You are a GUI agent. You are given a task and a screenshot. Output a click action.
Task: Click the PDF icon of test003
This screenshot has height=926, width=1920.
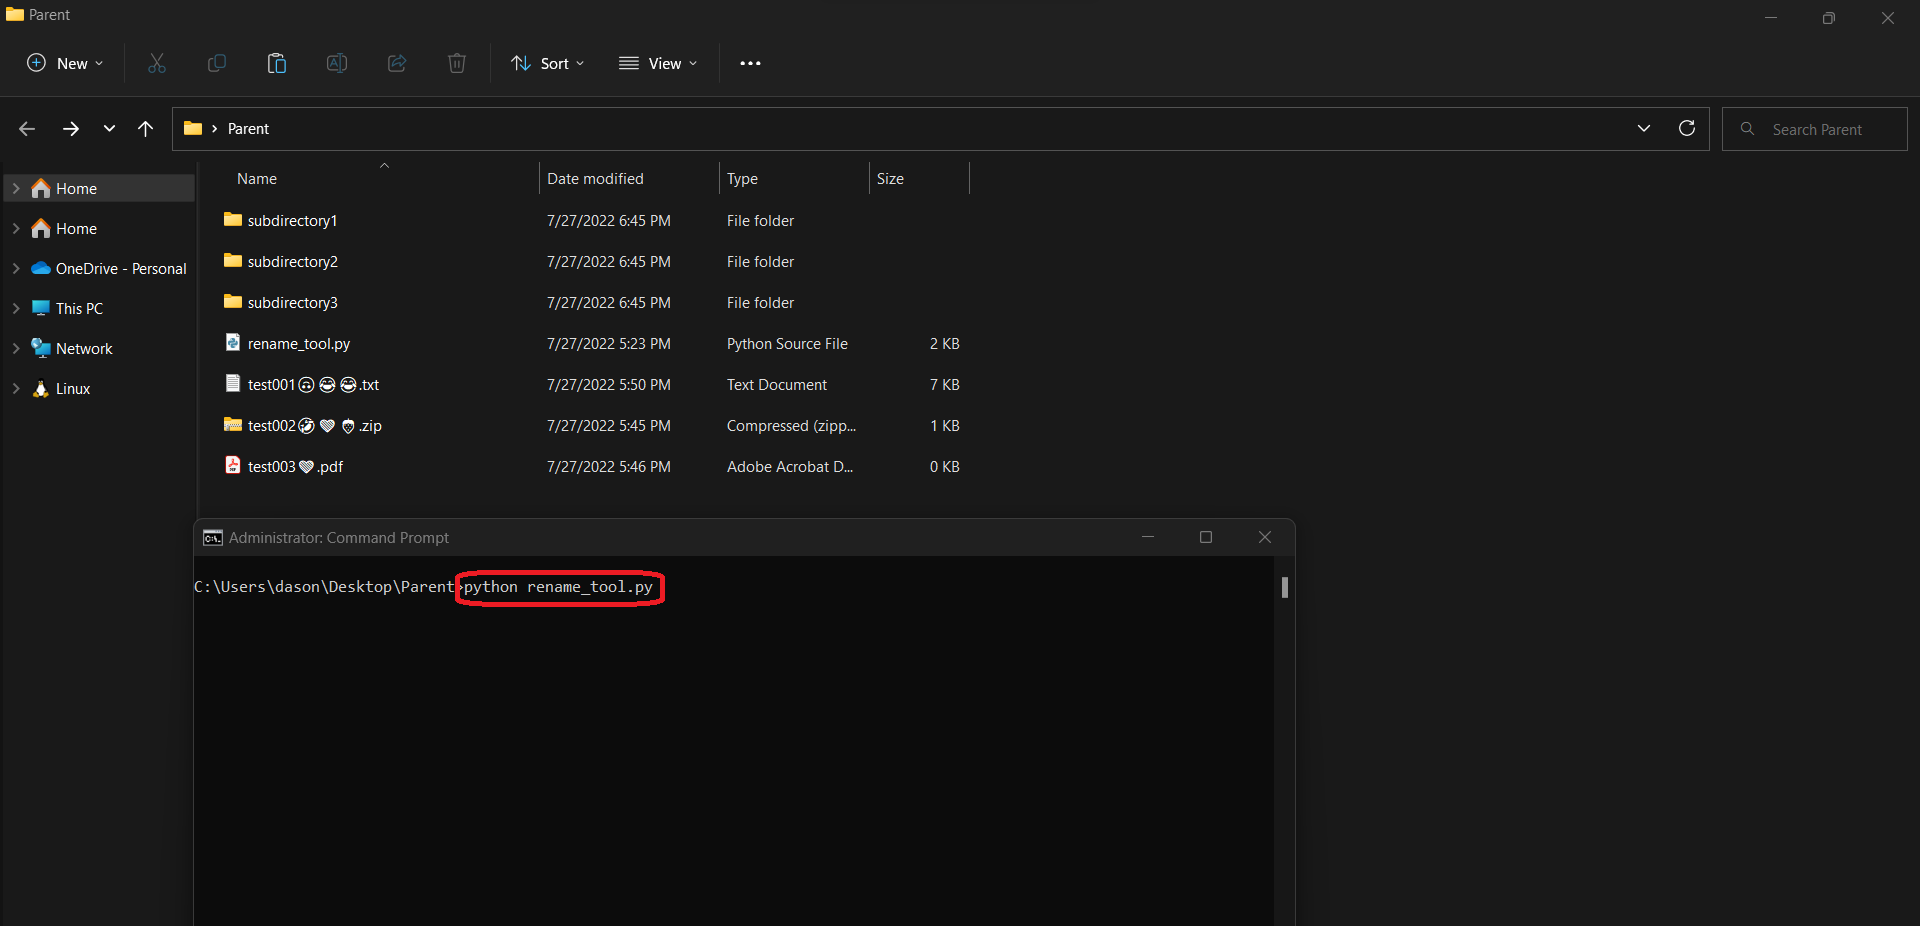click(233, 465)
